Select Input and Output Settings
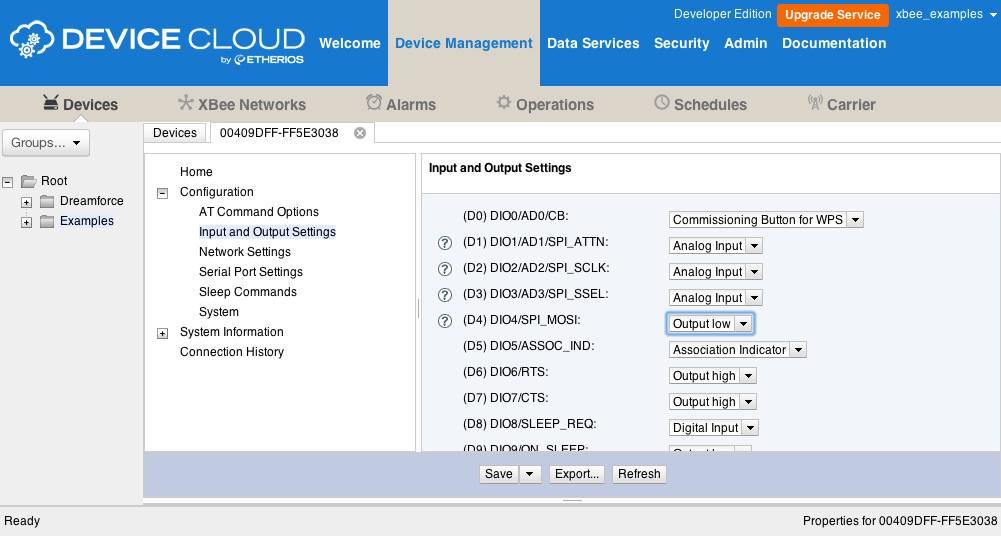The image size is (1001, 536). coord(267,232)
